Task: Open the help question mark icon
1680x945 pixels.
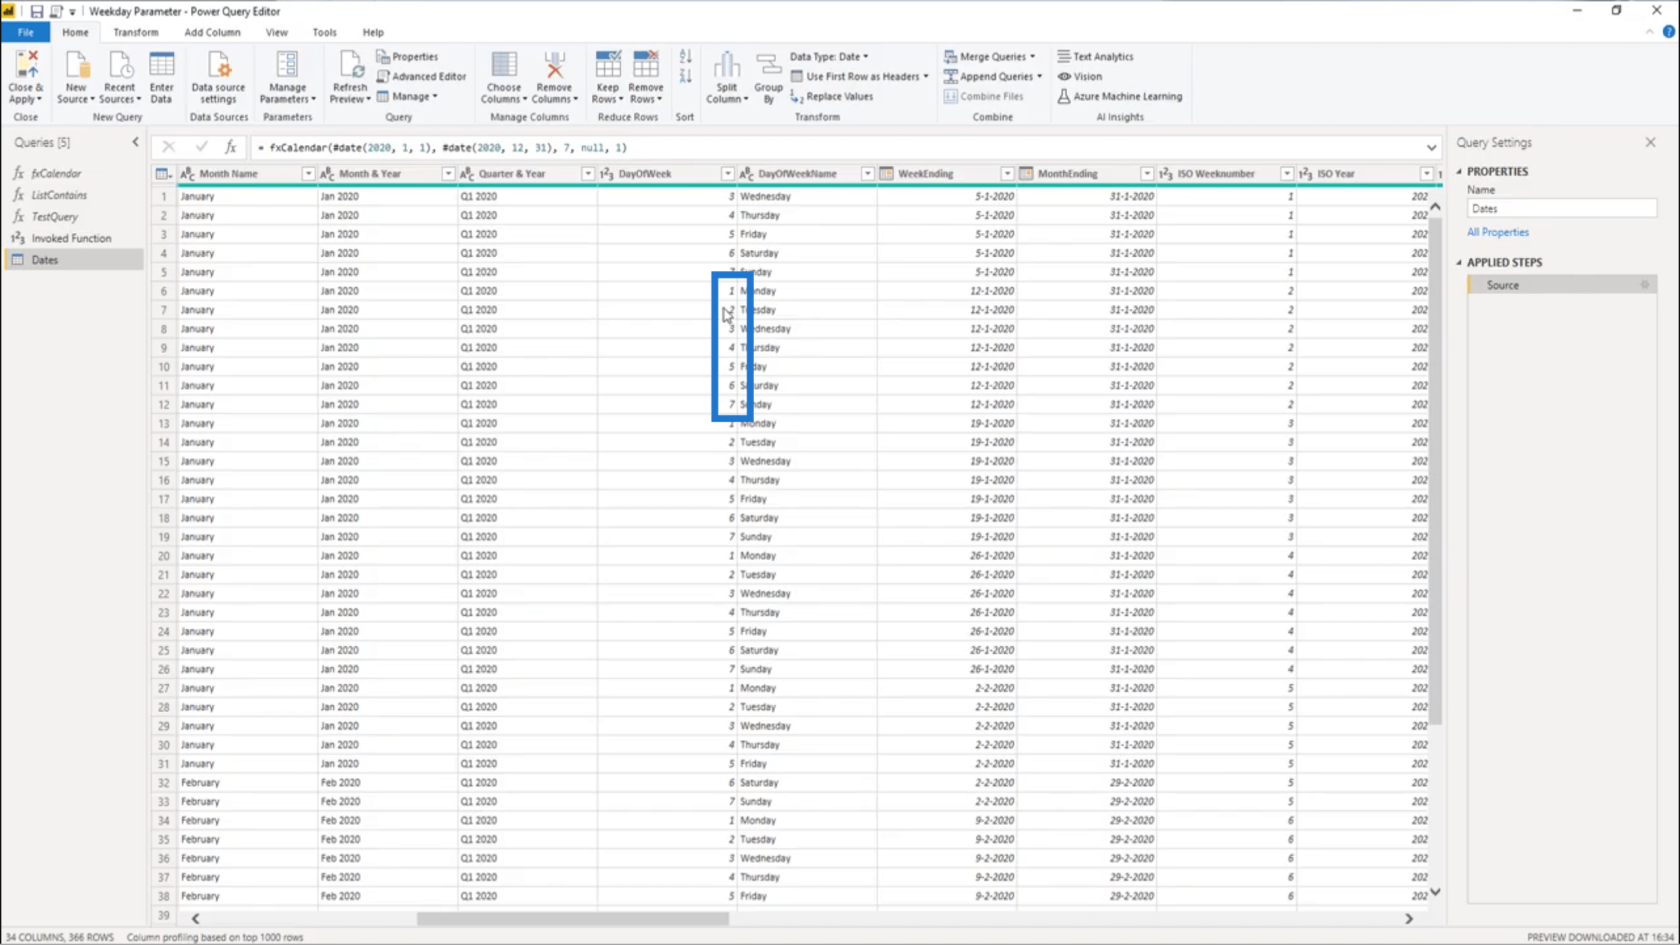Action: pyautogui.click(x=1669, y=32)
